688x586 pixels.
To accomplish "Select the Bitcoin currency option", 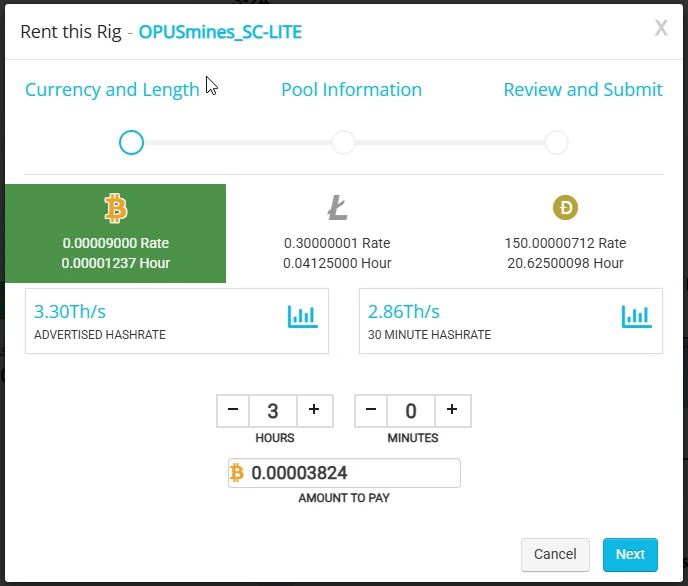I will point(115,233).
